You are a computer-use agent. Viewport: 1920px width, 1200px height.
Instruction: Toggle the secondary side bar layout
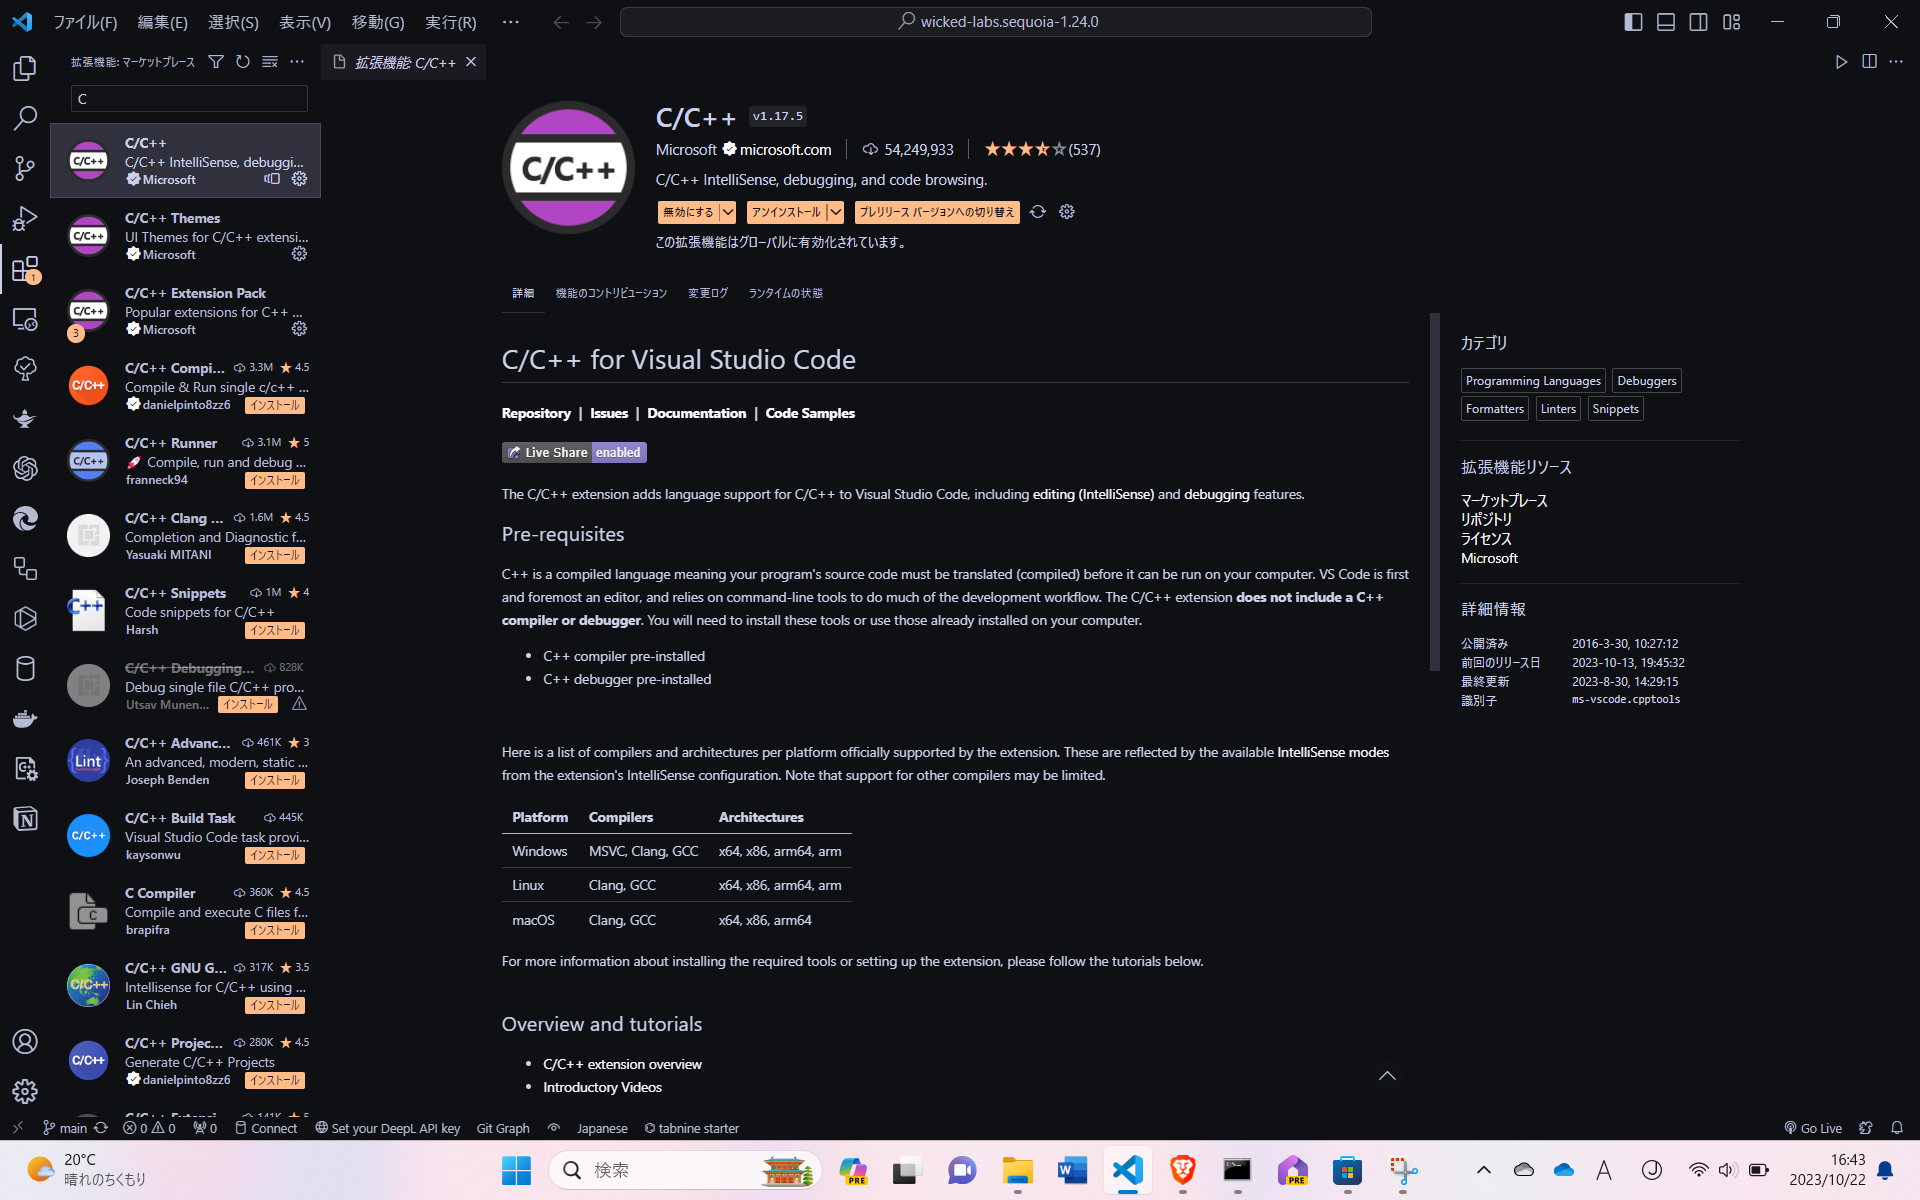[1698, 22]
